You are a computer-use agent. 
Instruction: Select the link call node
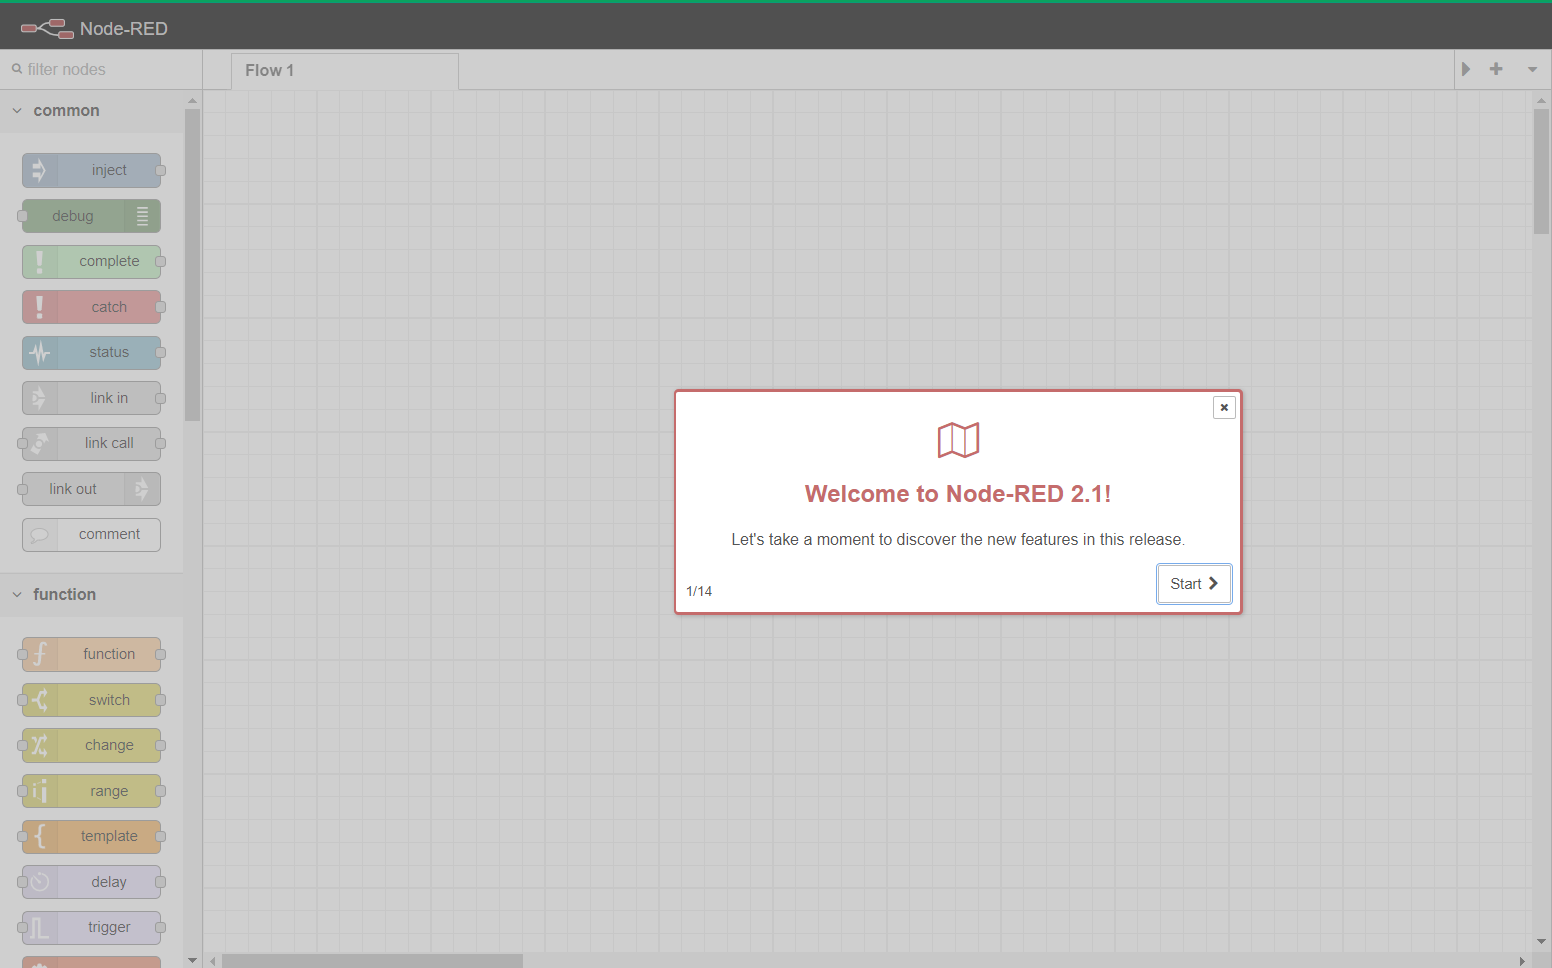pos(92,443)
